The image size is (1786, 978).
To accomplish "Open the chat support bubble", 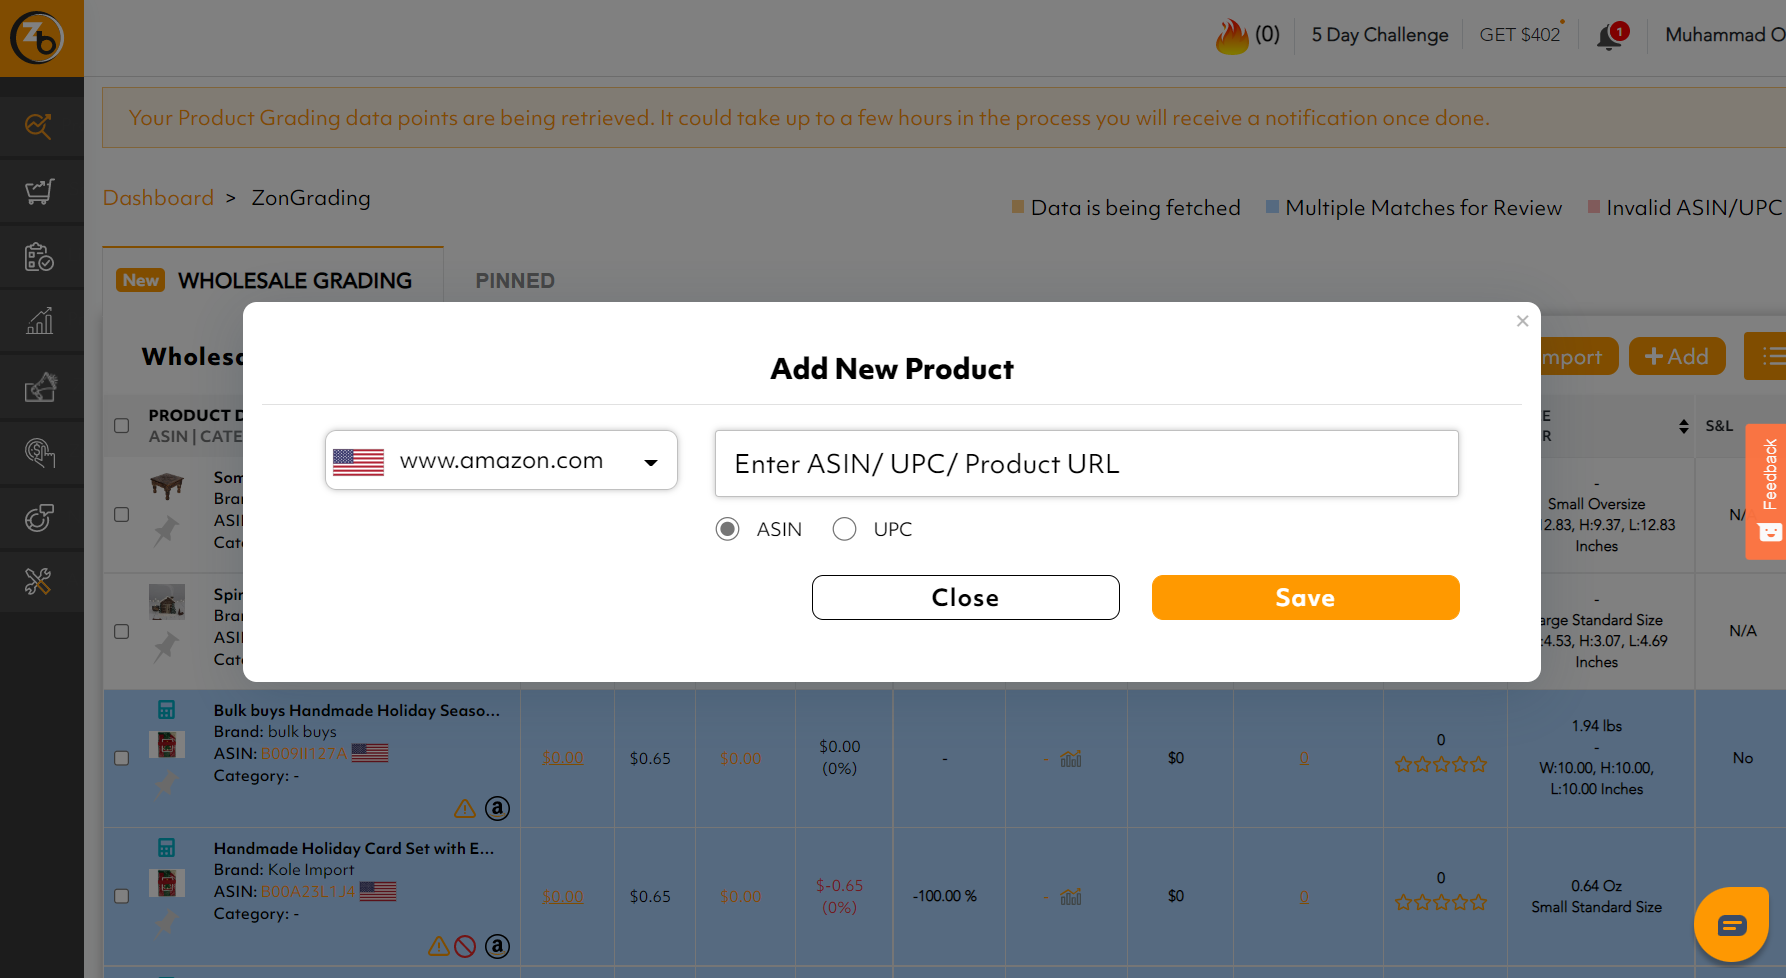I will click(1731, 925).
